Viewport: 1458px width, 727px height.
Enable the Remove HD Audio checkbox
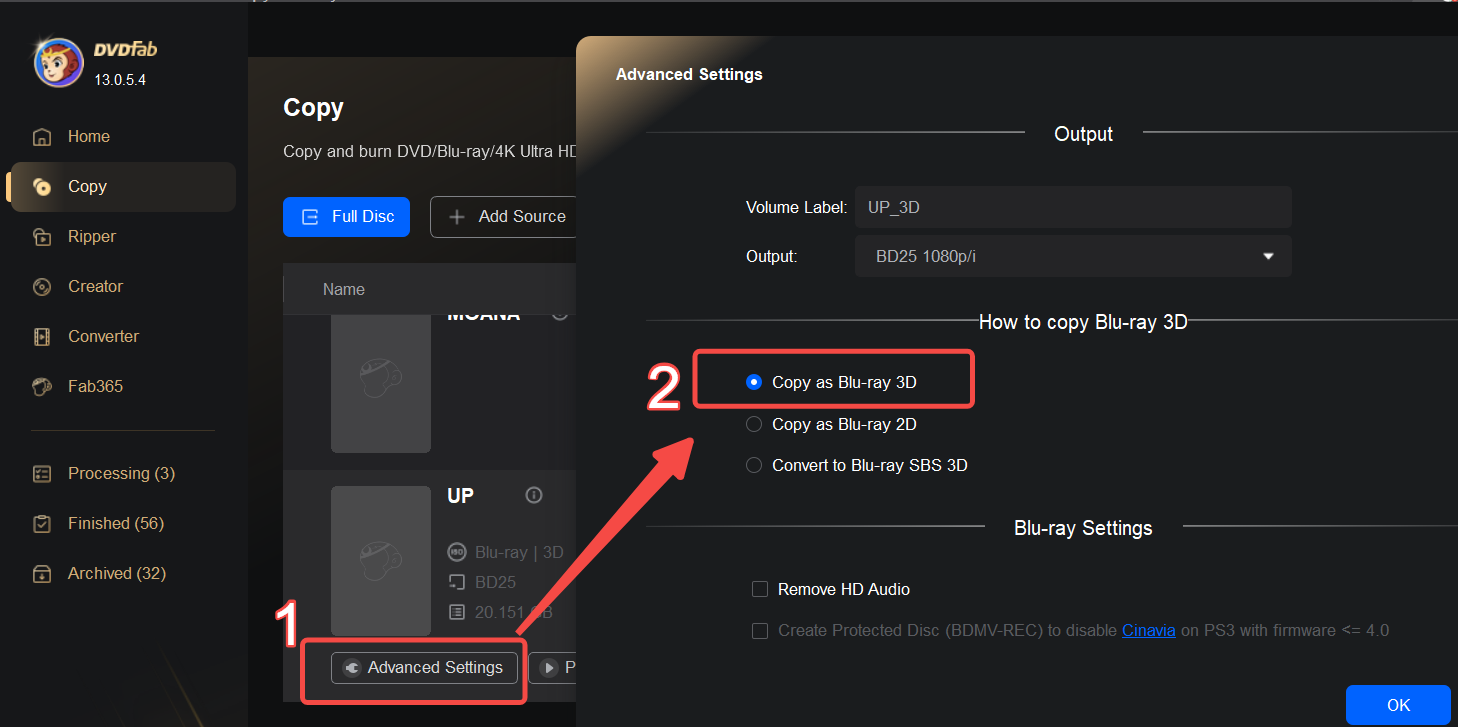[x=760, y=590]
